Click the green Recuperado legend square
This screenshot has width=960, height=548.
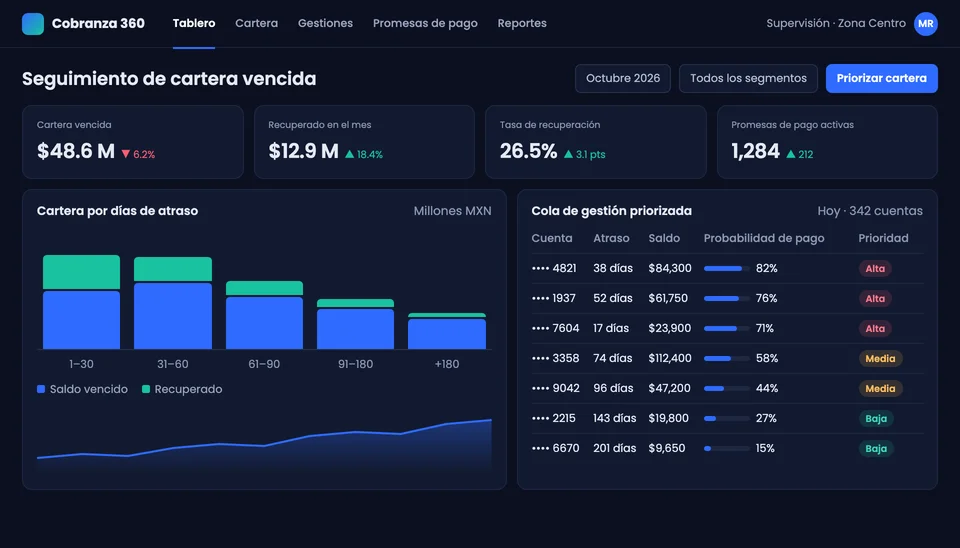[x=146, y=389]
